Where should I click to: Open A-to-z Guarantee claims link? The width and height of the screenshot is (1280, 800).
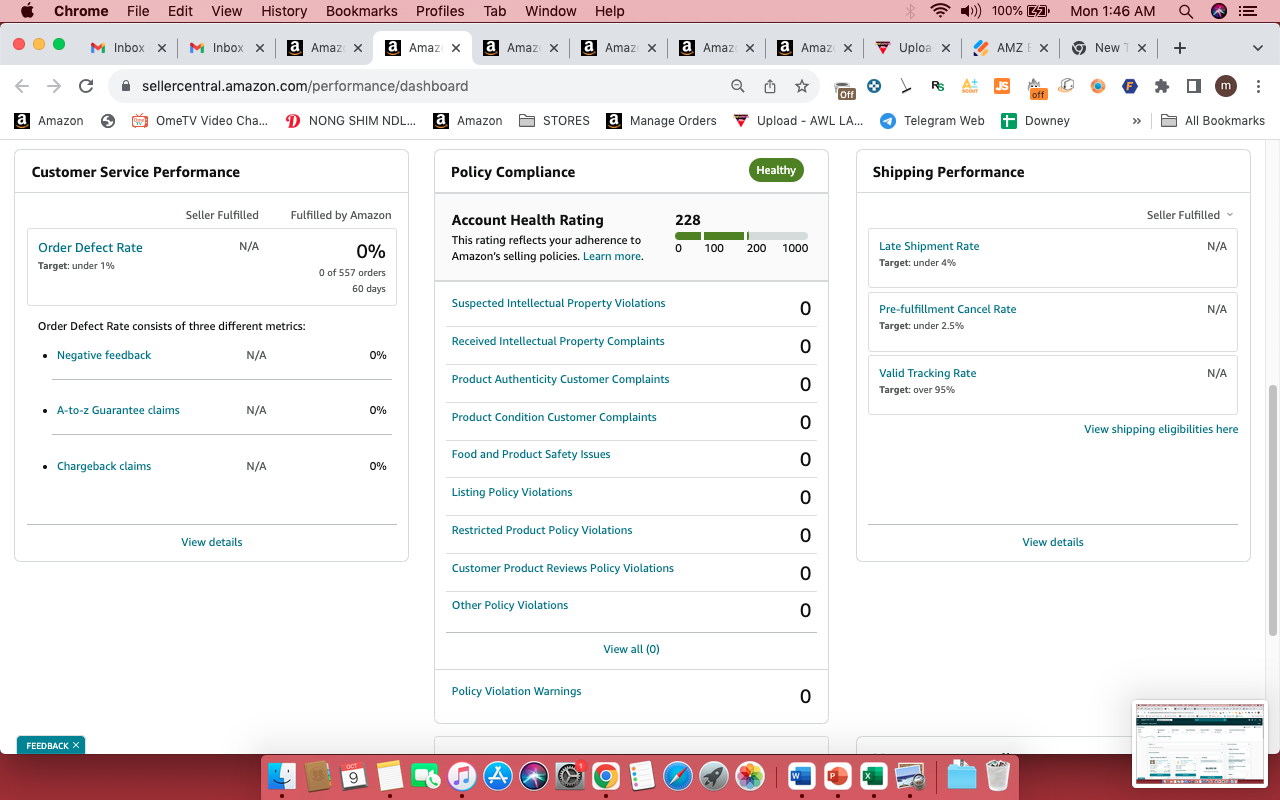[118, 410]
